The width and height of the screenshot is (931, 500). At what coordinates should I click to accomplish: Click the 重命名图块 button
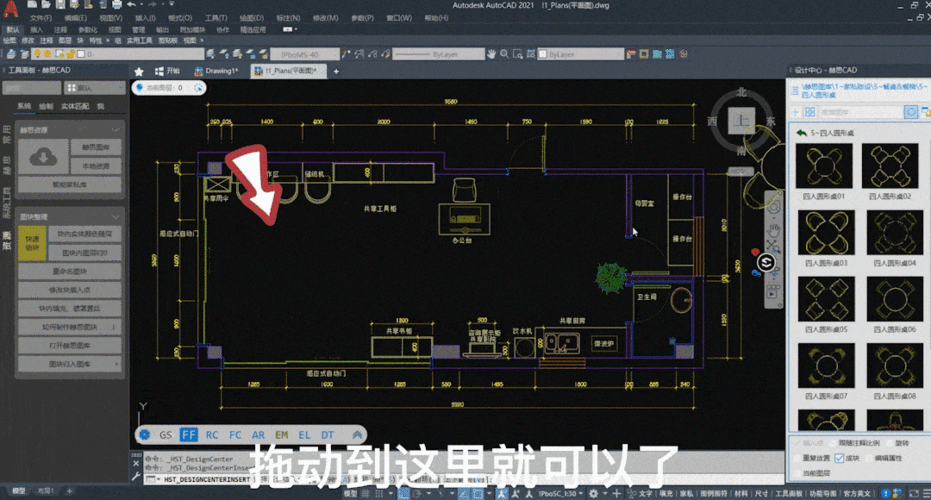(70, 271)
